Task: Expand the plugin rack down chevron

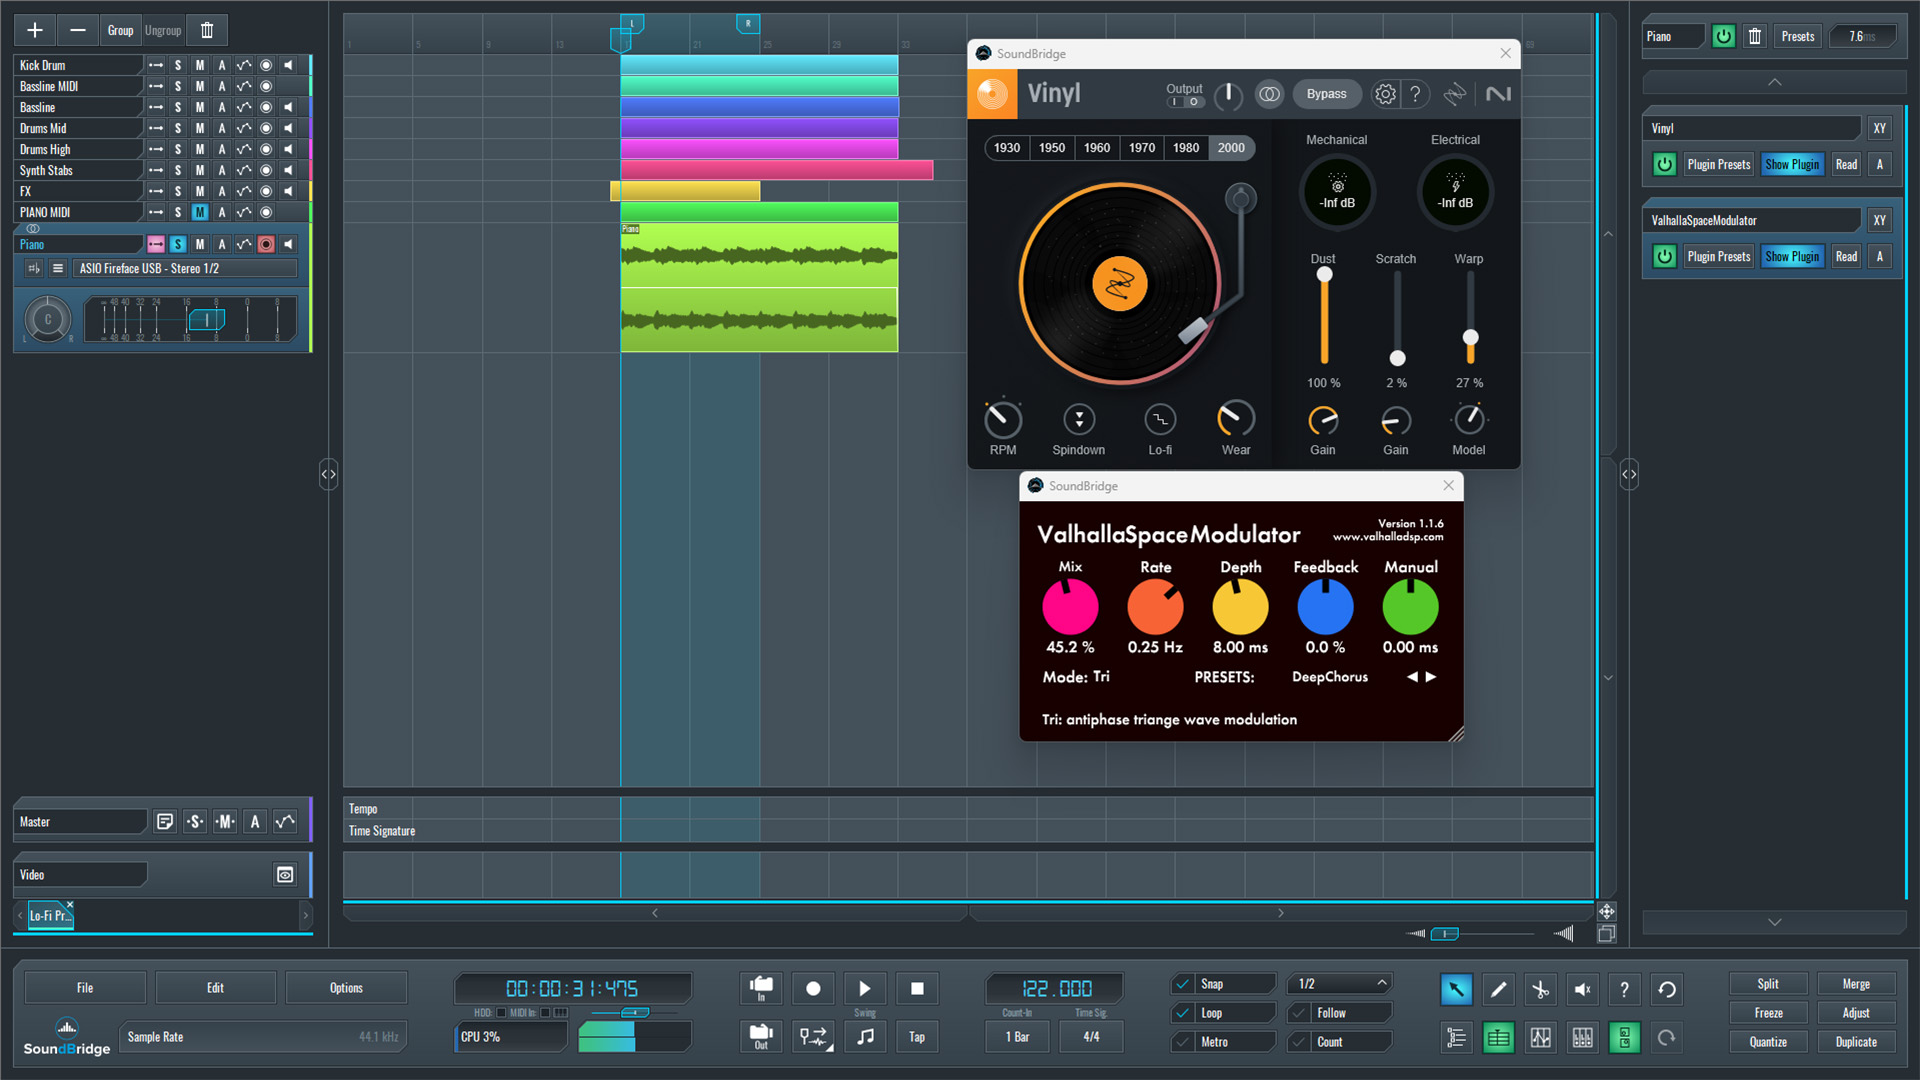Action: pos(1775,922)
